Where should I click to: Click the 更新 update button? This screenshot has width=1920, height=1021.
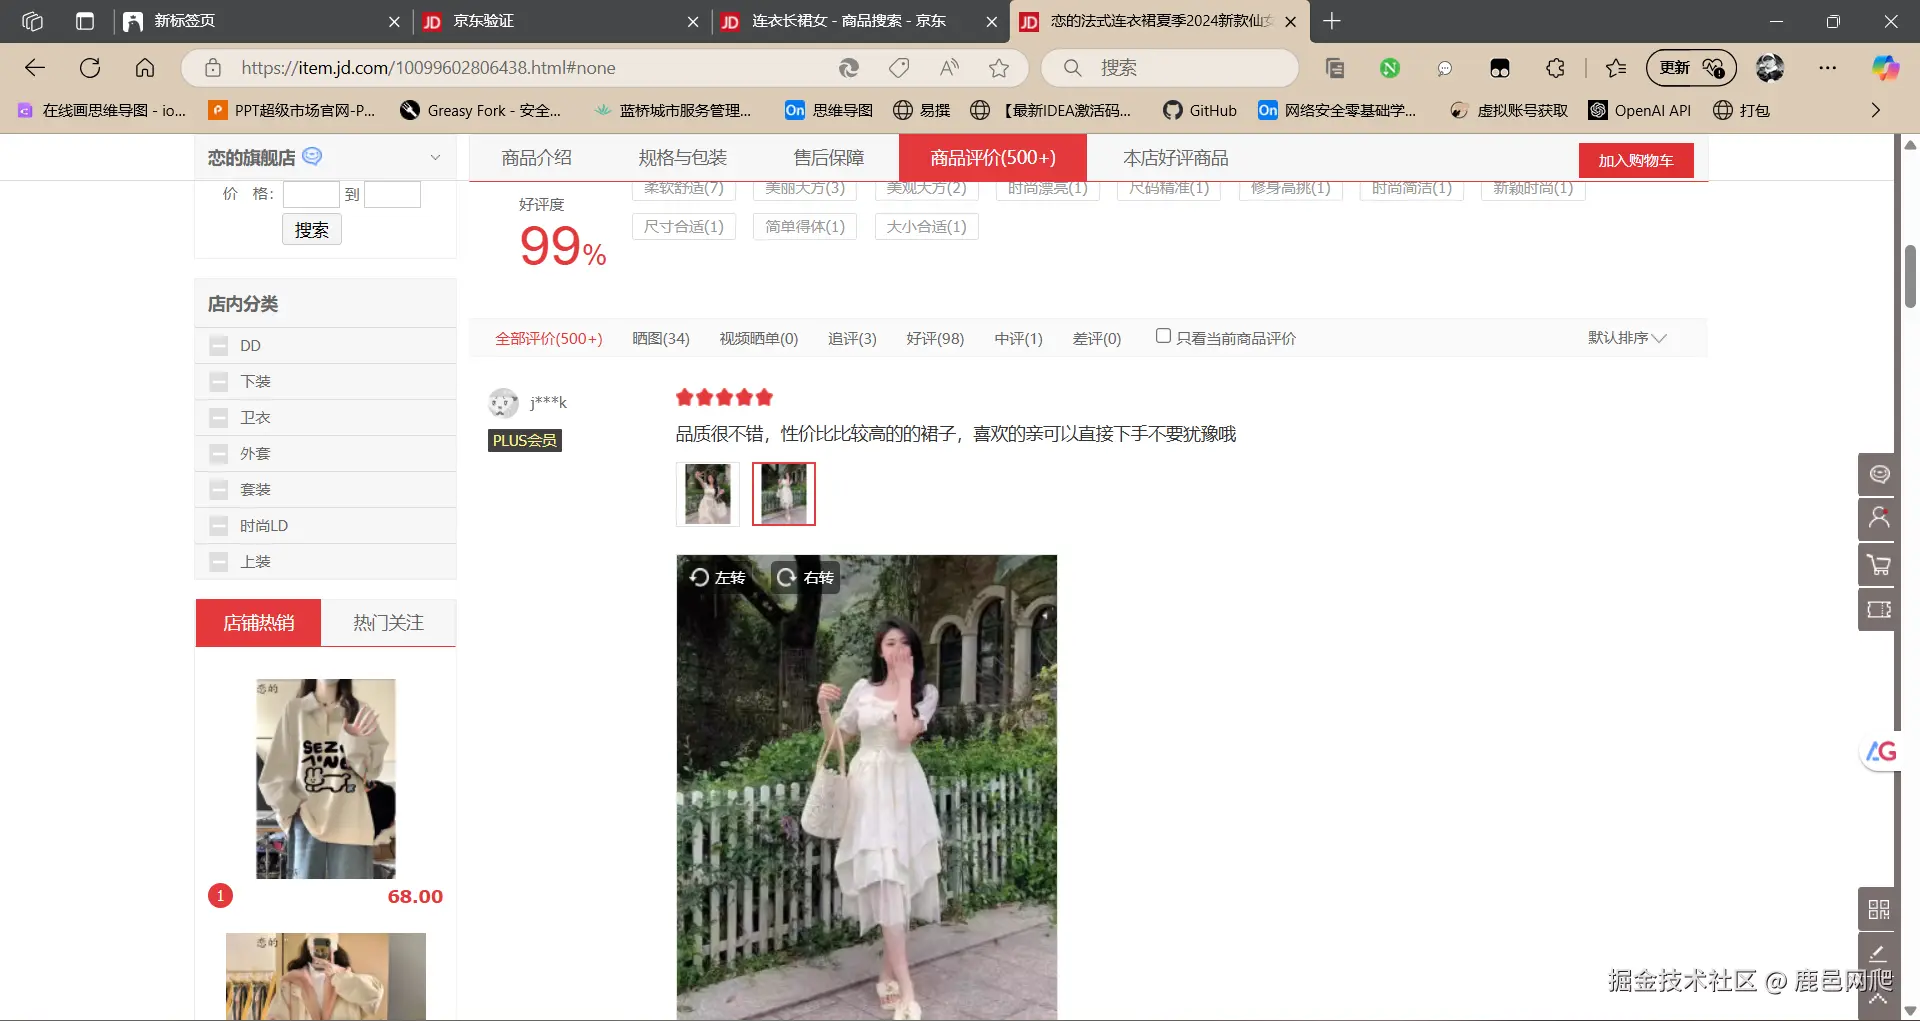pyautogui.click(x=1691, y=68)
